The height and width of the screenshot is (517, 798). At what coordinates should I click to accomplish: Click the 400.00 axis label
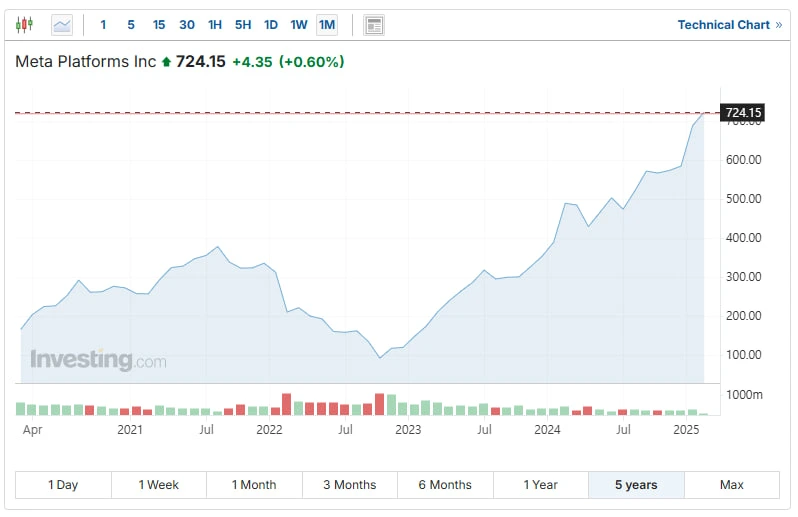[x=744, y=238]
